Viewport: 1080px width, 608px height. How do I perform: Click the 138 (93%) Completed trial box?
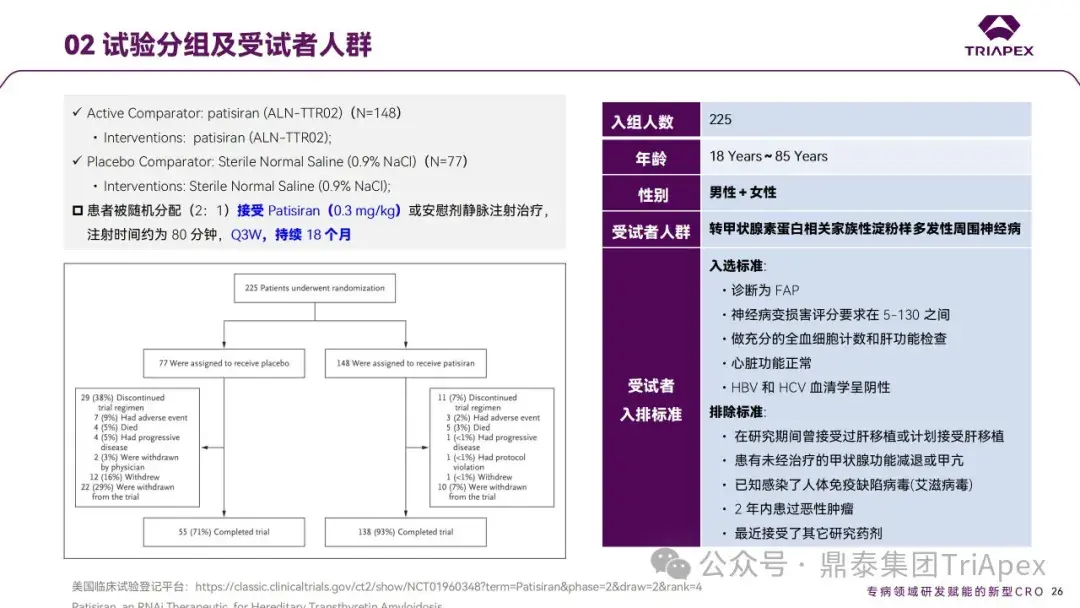(x=405, y=532)
